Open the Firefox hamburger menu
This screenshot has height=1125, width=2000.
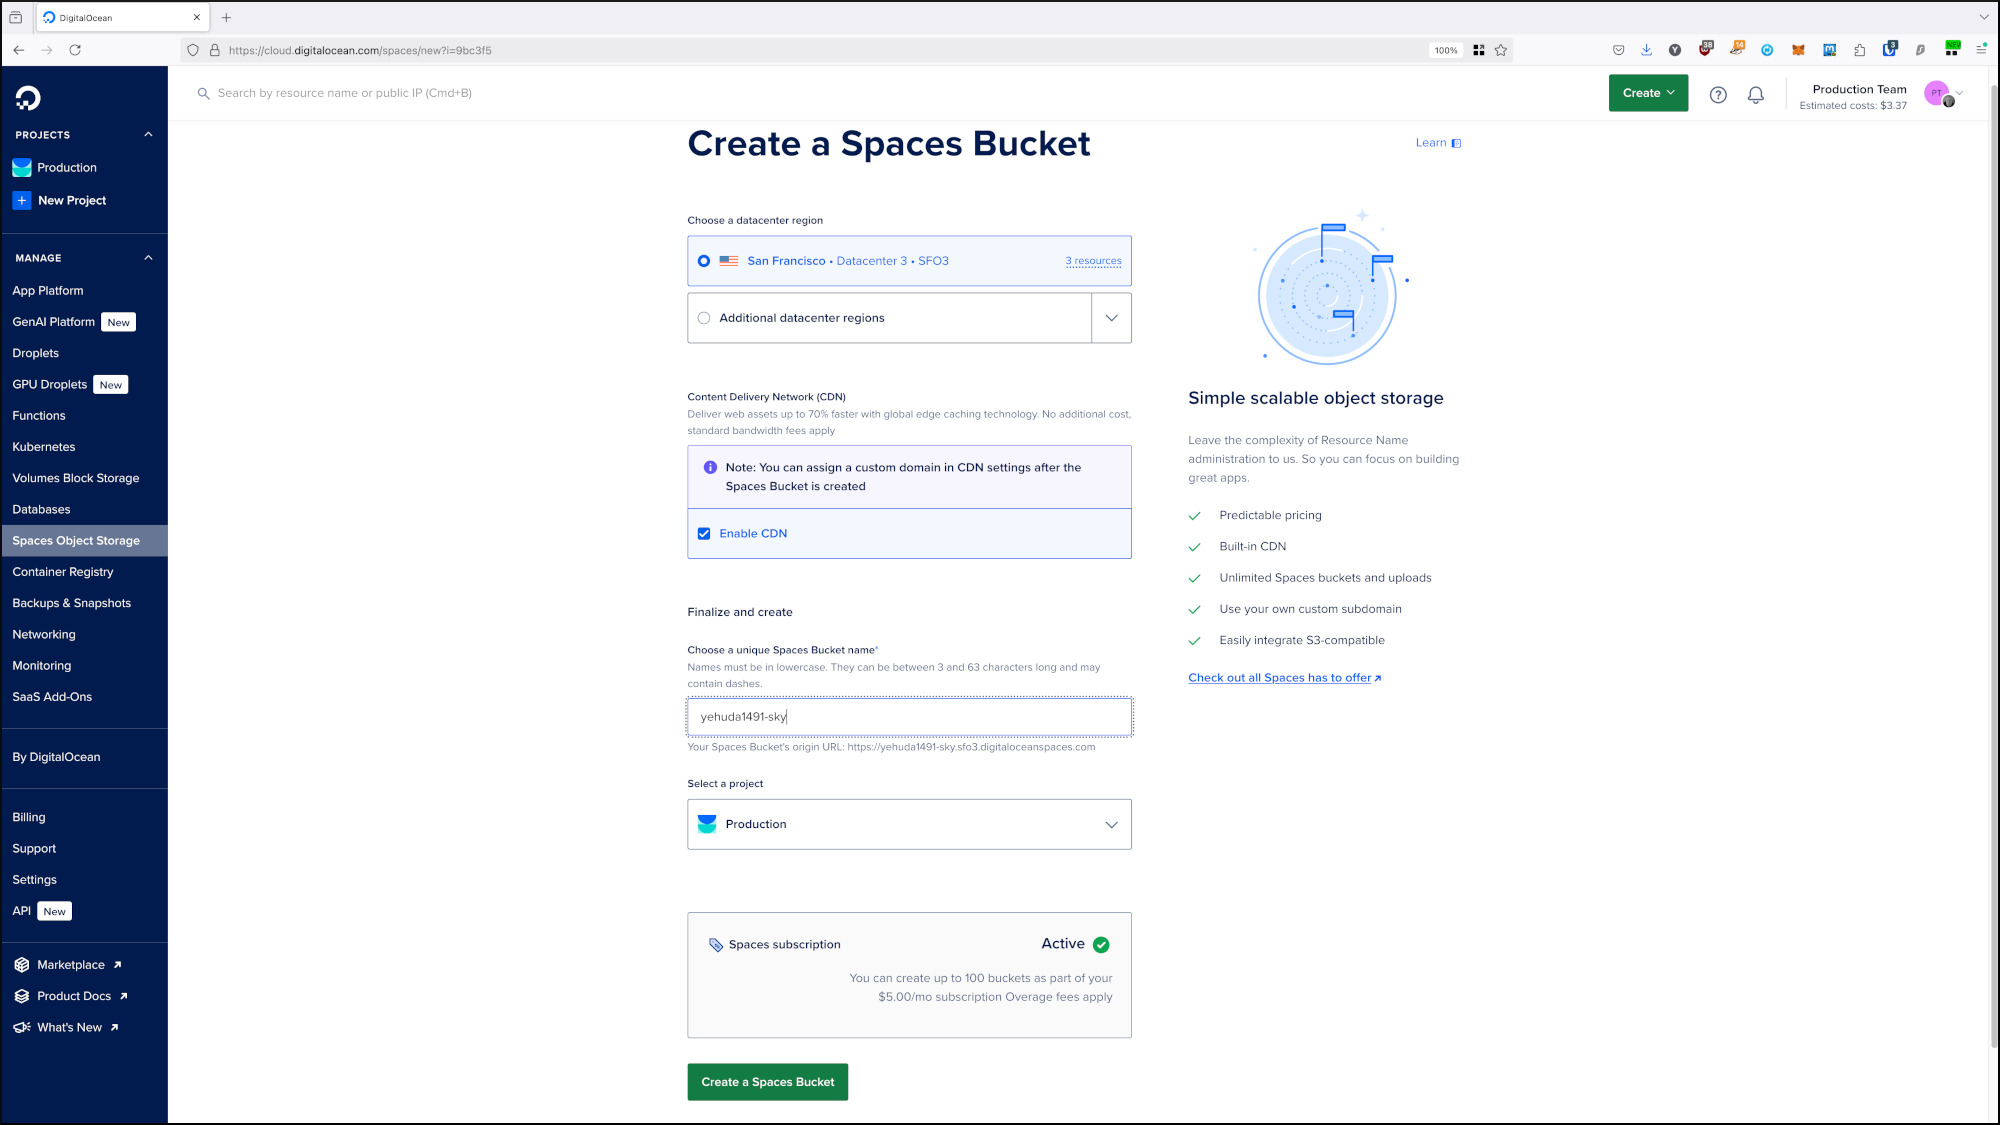point(1981,49)
